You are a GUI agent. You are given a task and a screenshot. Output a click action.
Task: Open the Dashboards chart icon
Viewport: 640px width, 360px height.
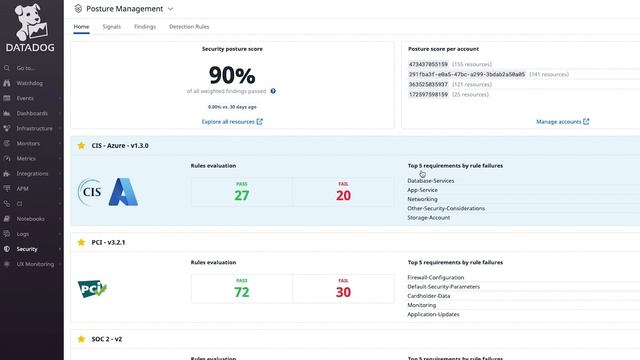coord(7,113)
